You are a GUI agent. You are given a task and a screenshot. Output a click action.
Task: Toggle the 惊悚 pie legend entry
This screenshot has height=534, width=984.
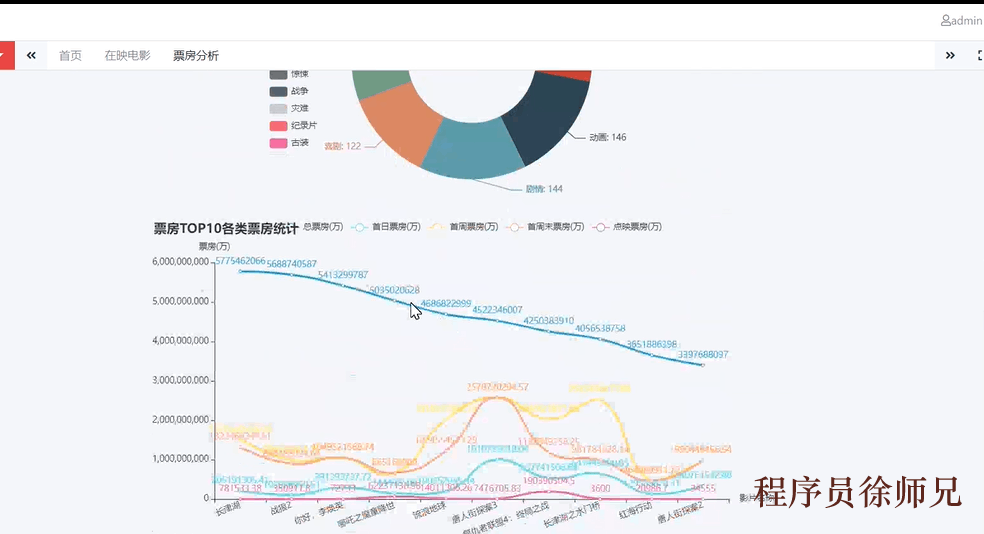[289, 74]
